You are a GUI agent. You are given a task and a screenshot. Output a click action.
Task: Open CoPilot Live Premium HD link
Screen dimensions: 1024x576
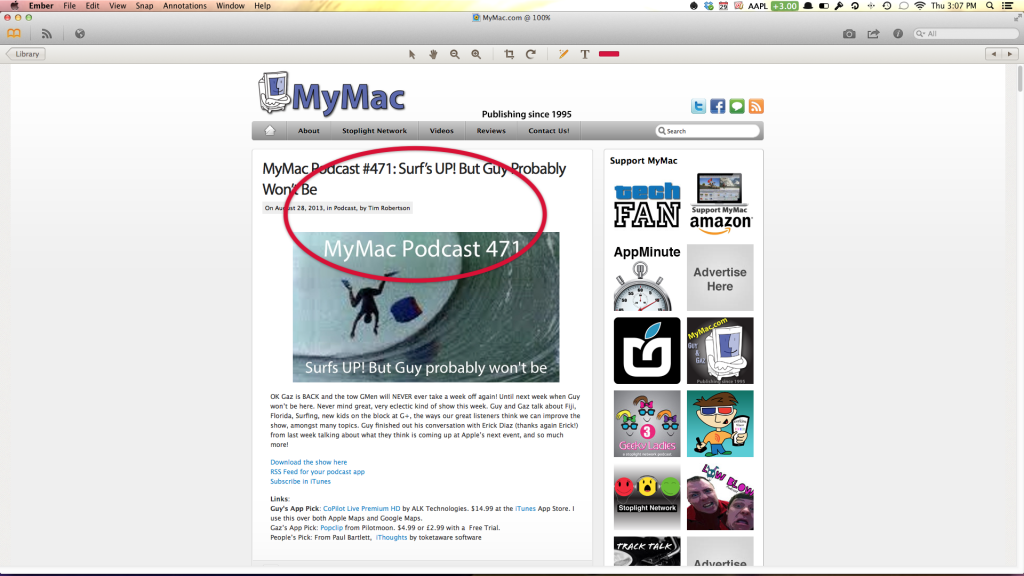point(361,508)
